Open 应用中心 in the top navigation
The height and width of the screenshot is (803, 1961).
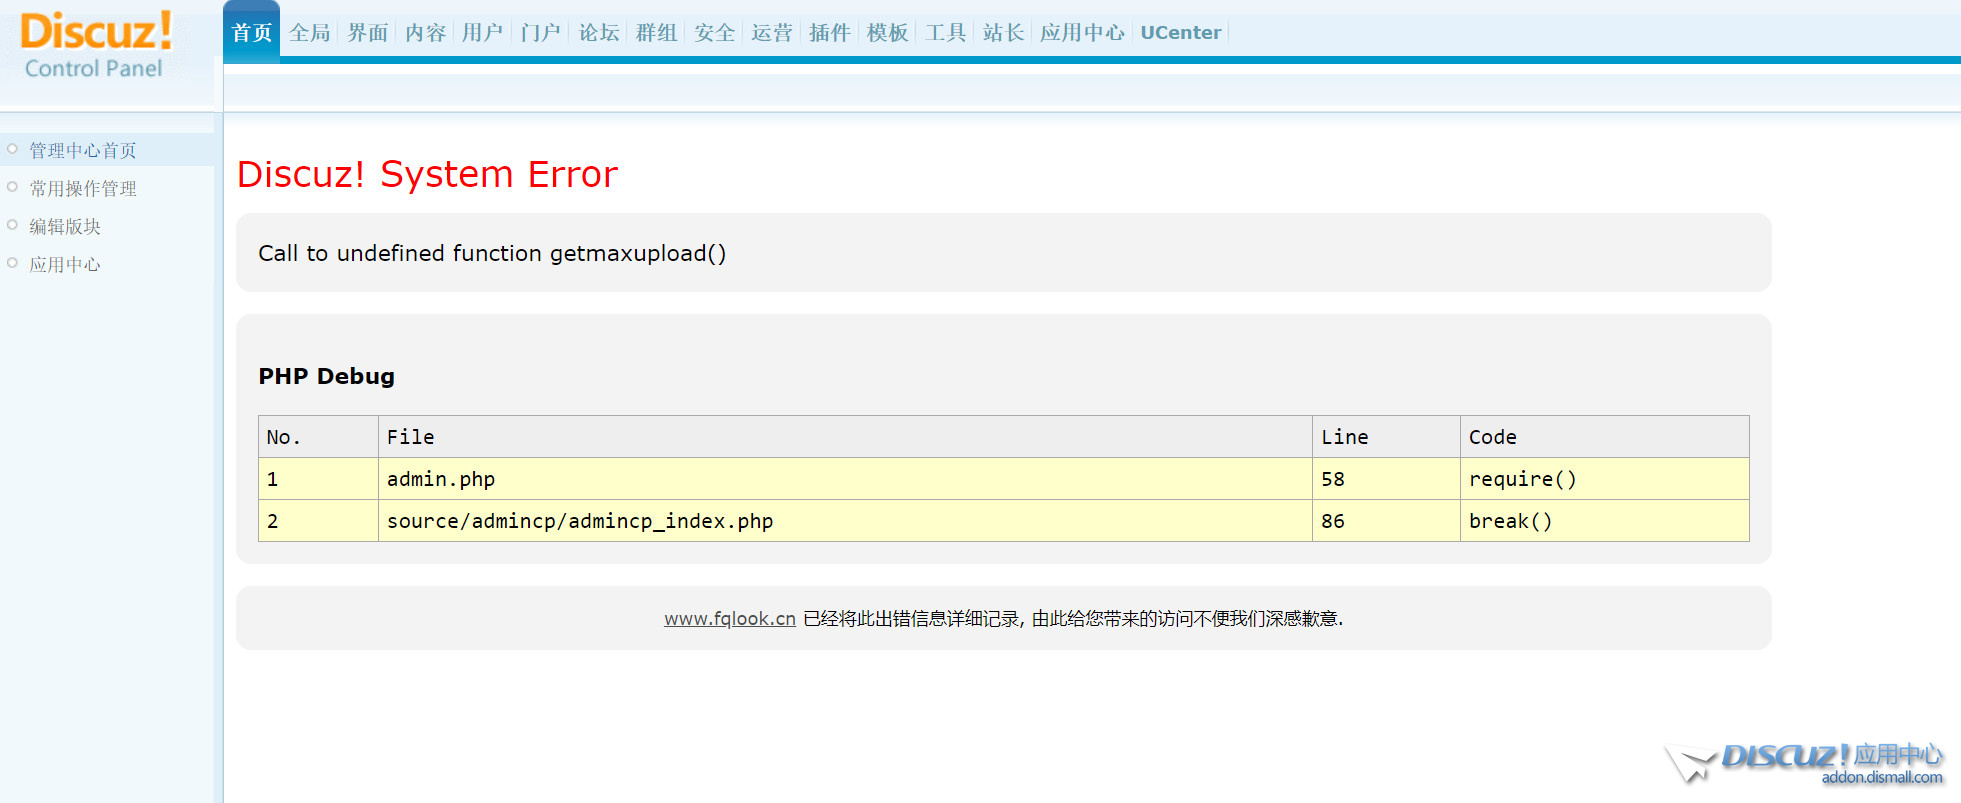pyautogui.click(x=1082, y=33)
